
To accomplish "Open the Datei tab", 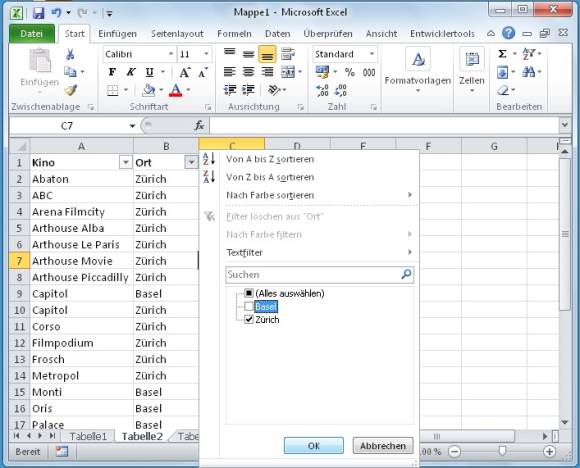I will click(x=32, y=34).
